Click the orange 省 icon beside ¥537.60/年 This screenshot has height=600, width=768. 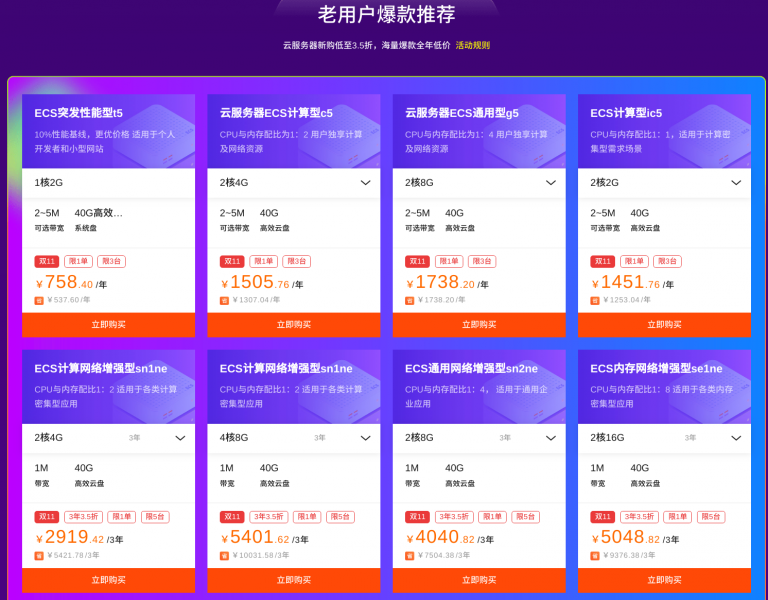[39, 300]
